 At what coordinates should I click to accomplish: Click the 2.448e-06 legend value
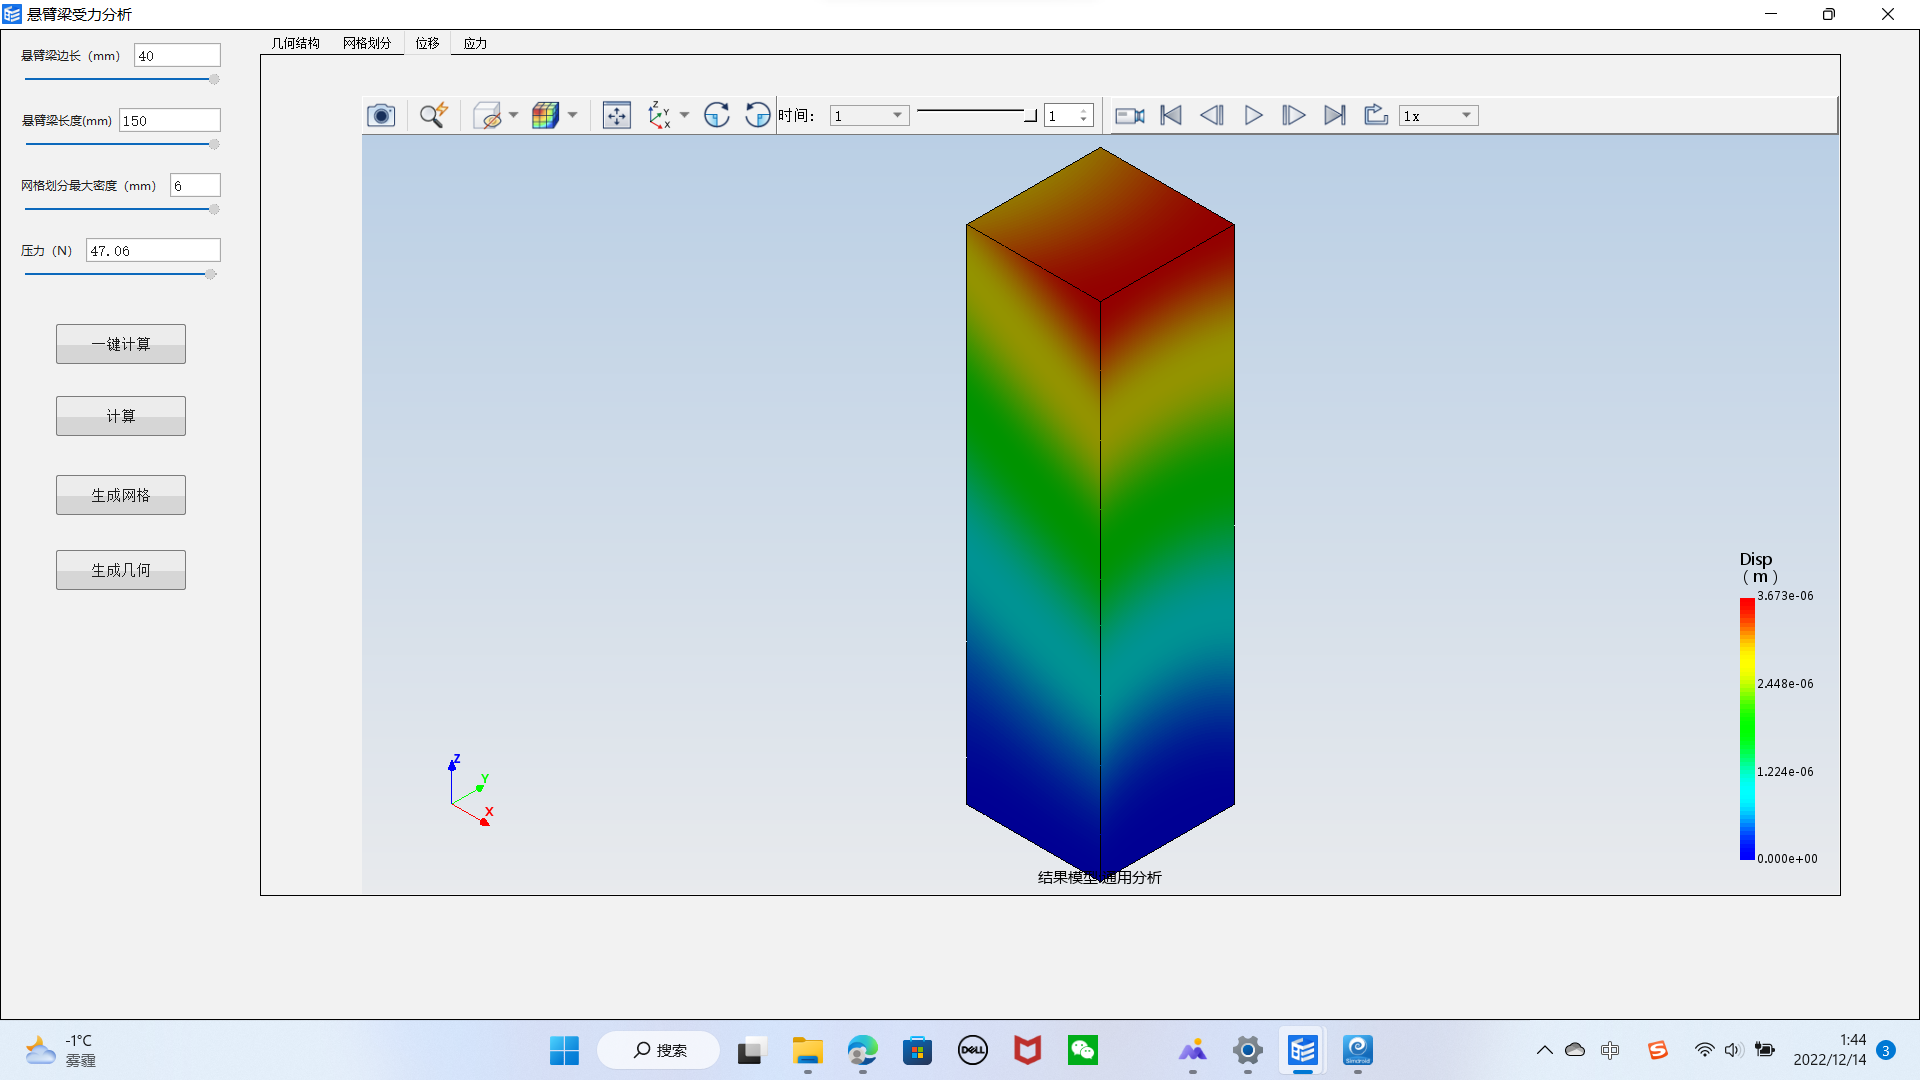point(1785,684)
